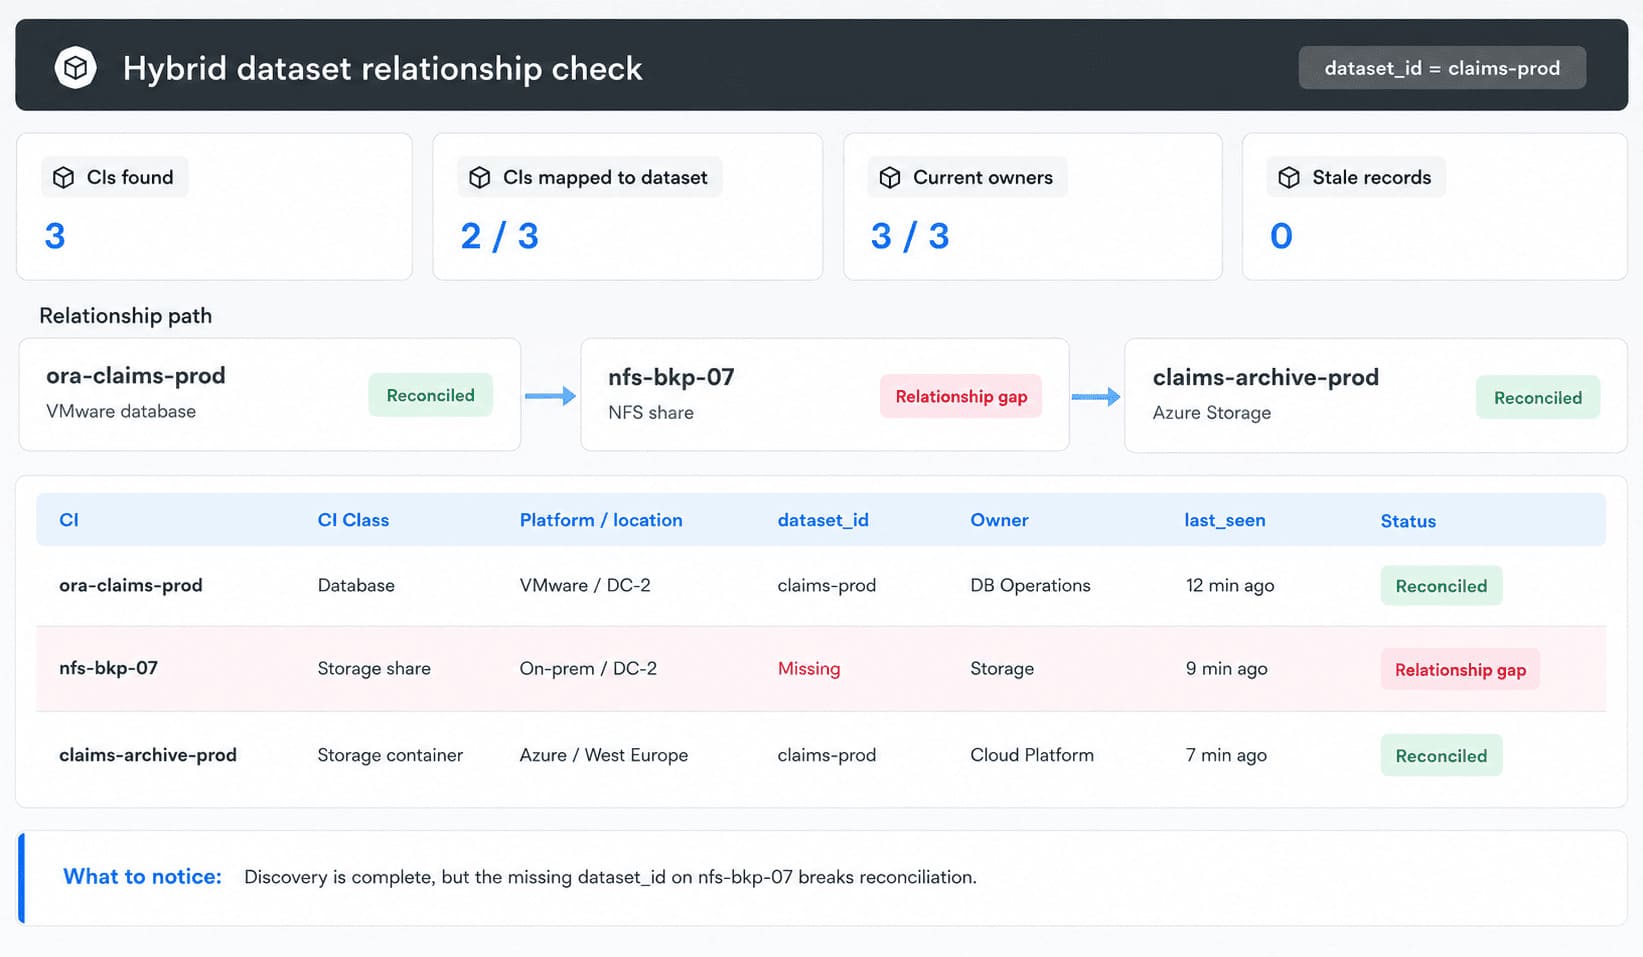Click the What to notice label

coord(143,877)
